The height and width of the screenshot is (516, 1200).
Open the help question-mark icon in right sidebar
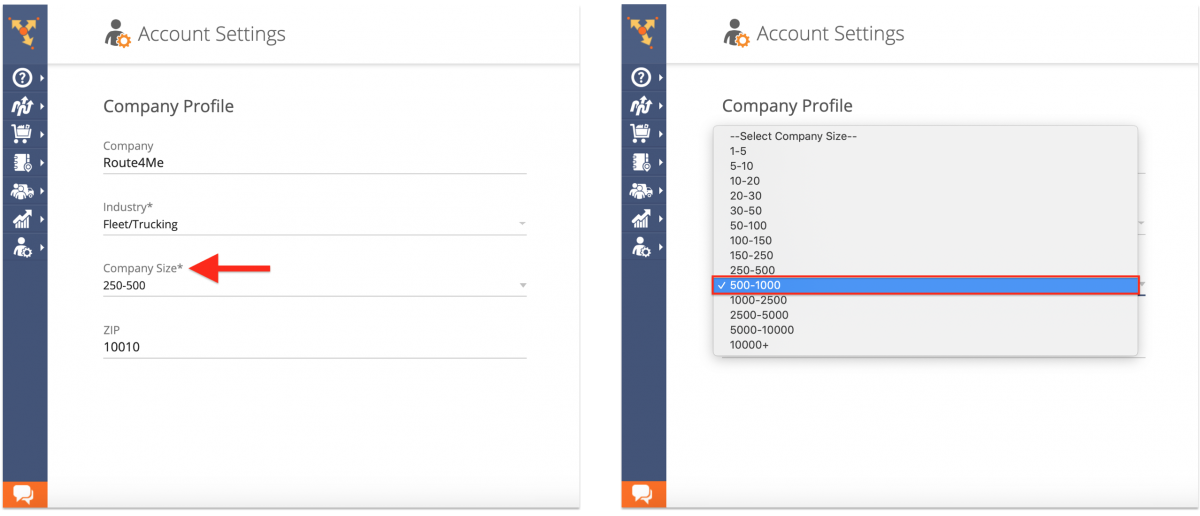click(x=641, y=78)
